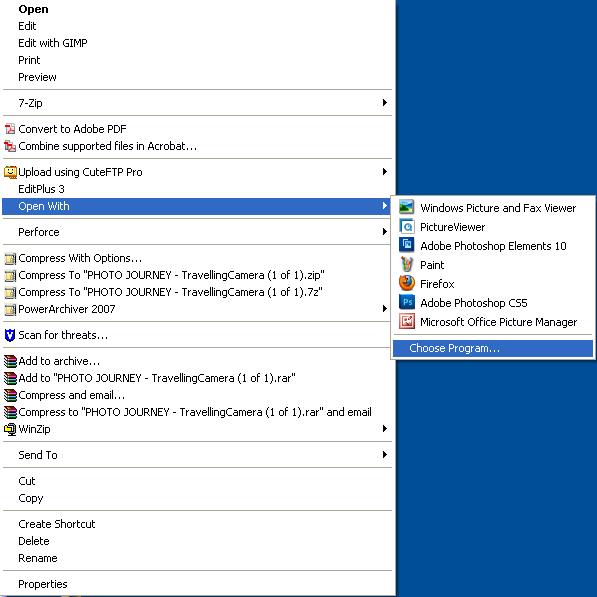Expand the 7-Zip submenu arrow
The height and width of the screenshot is (597, 597).
(385, 102)
